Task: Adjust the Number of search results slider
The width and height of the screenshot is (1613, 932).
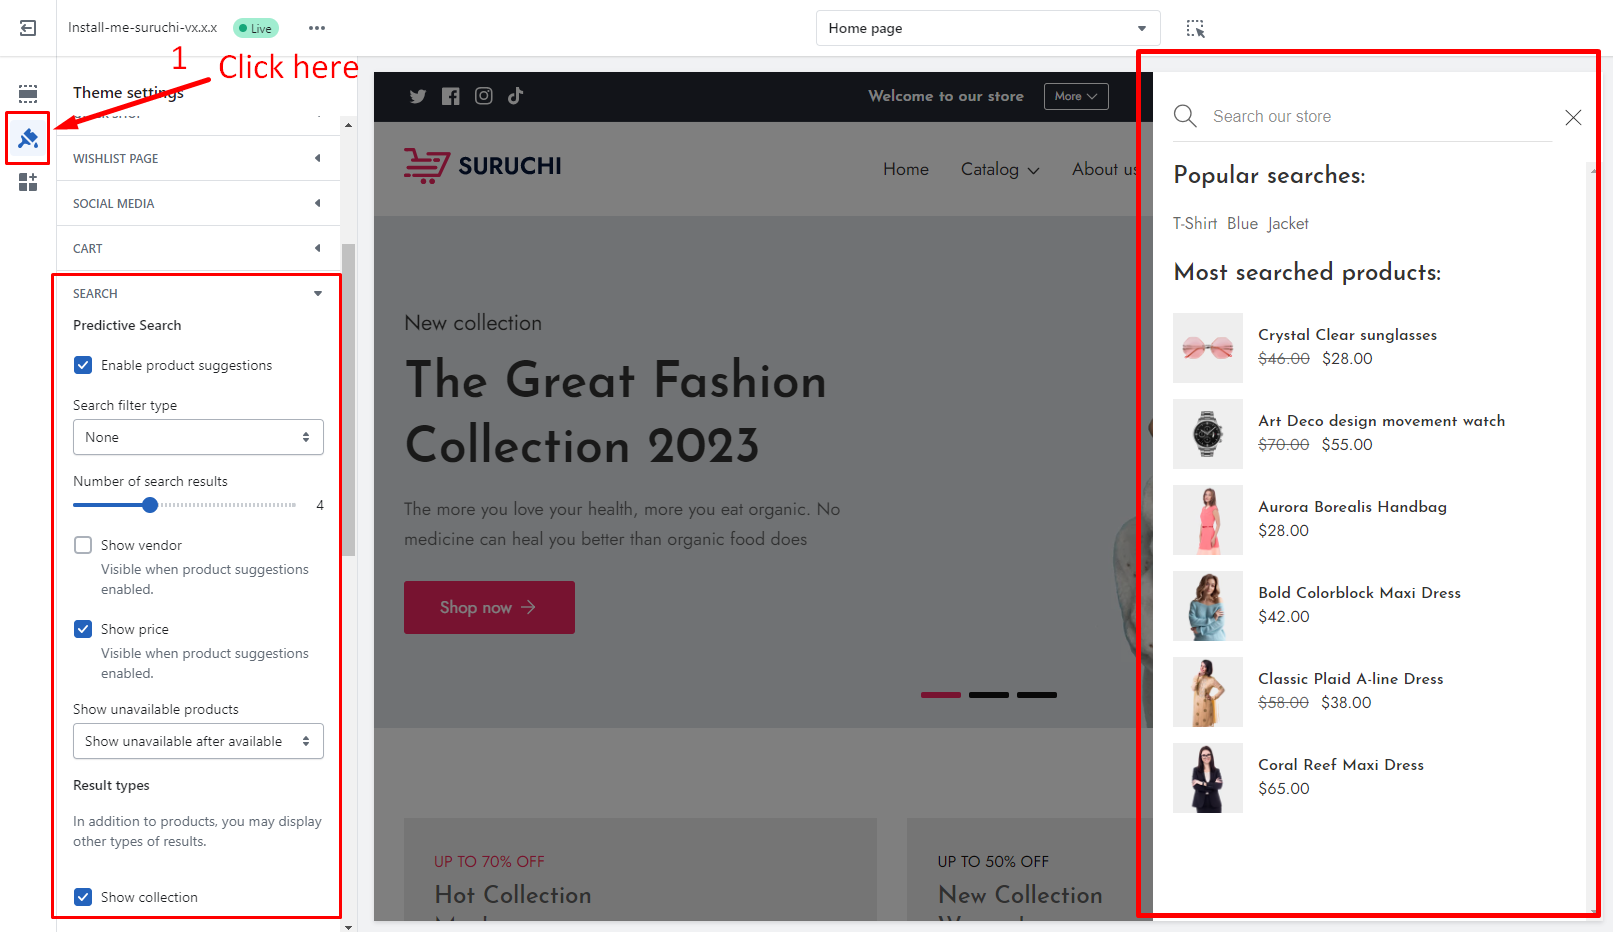Action: (150, 505)
